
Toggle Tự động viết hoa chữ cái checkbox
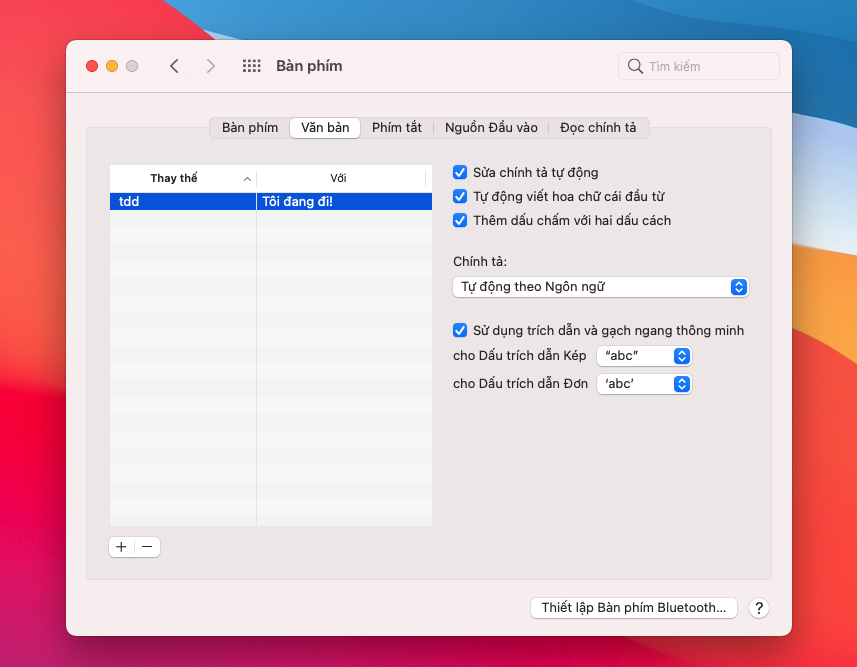(460, 196)
